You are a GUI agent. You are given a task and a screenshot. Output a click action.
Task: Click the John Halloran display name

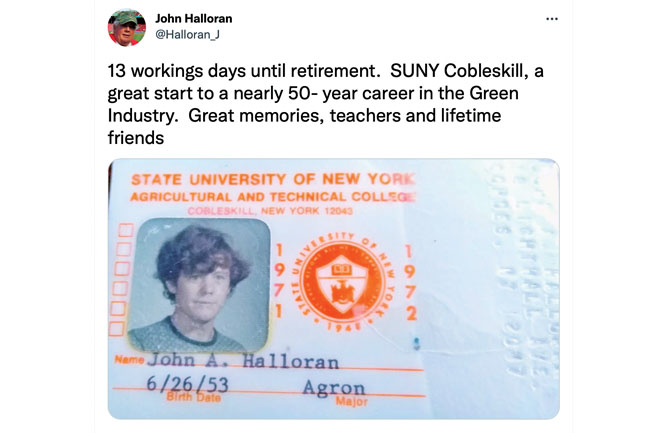click(x=194, y=19)
